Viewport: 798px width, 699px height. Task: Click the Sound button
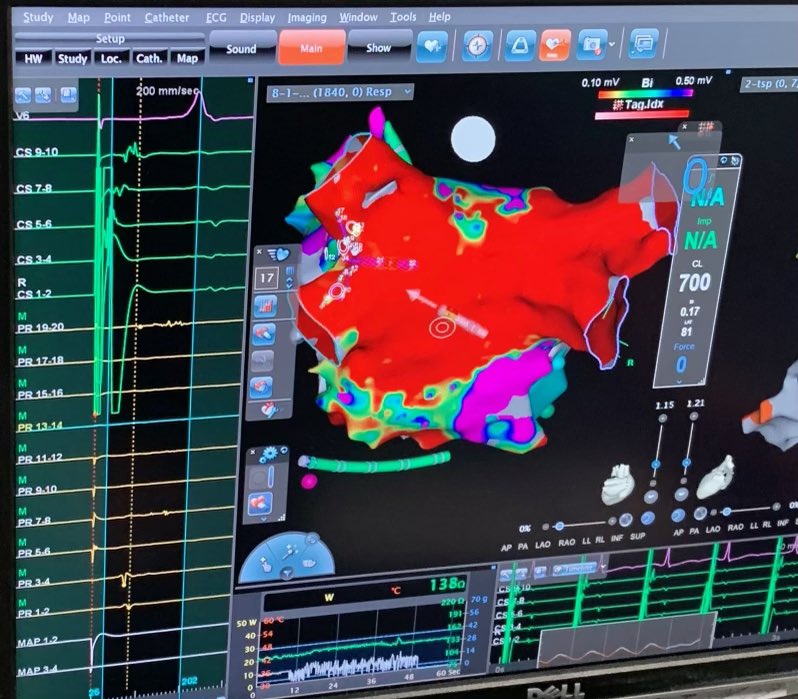(241, 48)
